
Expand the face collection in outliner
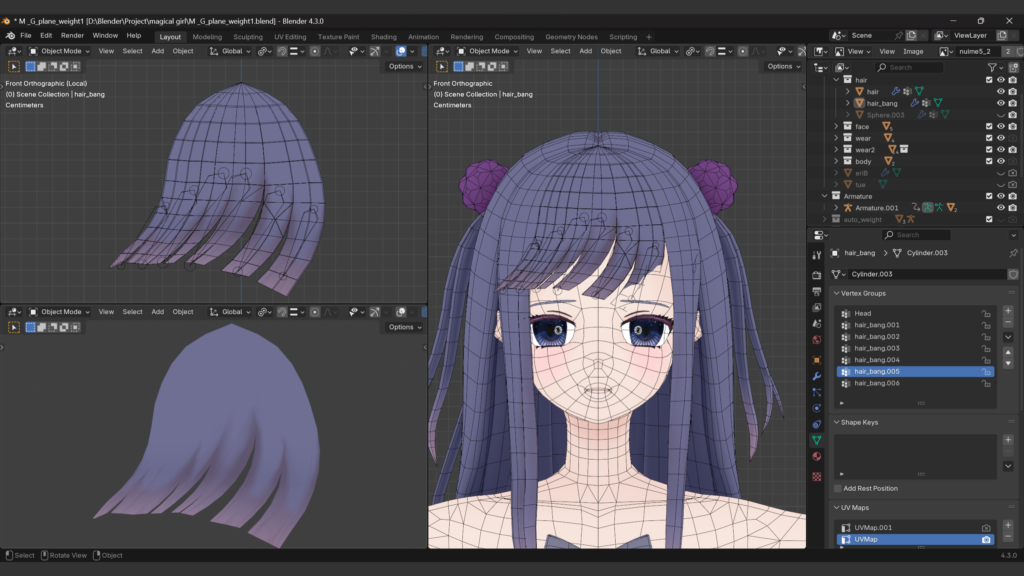(x=837, y=127)
